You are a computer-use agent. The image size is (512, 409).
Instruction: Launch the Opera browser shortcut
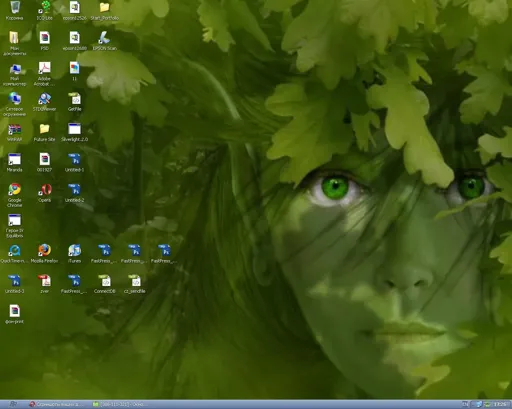click(45, 193)
